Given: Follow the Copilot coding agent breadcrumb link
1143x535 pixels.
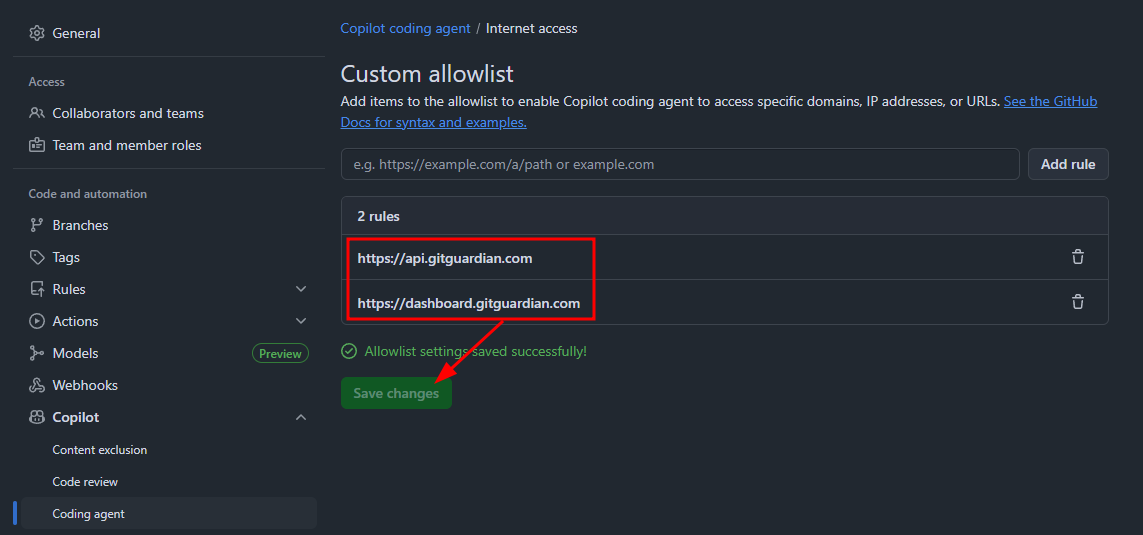Looking at the screenshot, I should point(405,28).
